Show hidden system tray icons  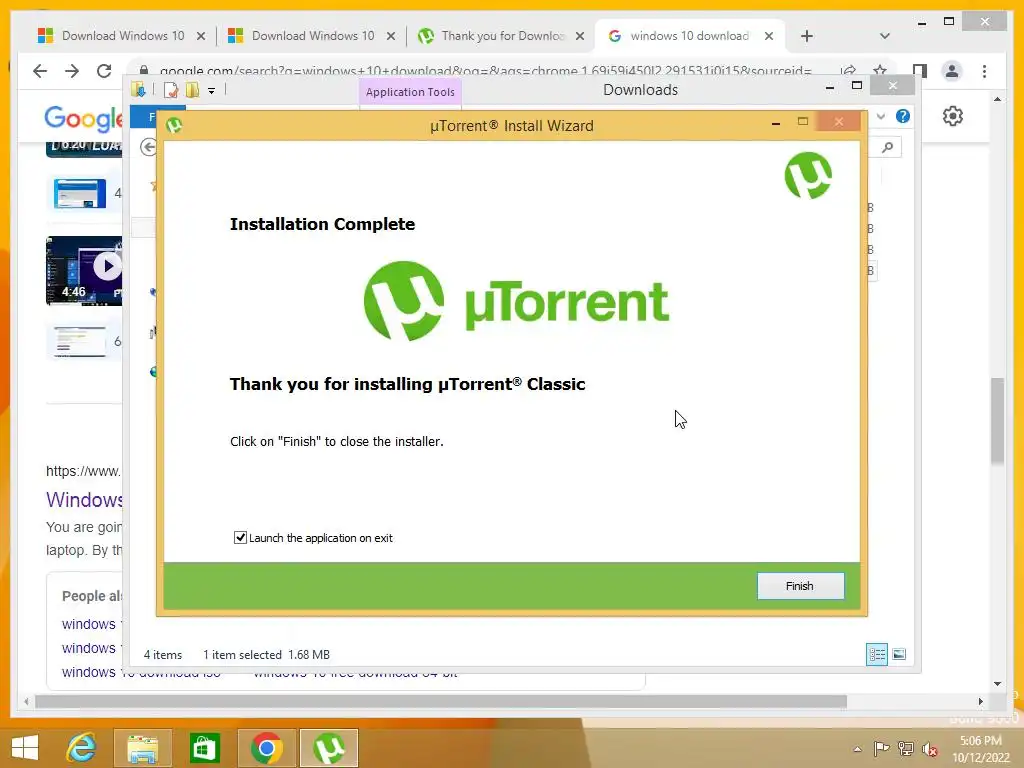[x=857, y=749]
